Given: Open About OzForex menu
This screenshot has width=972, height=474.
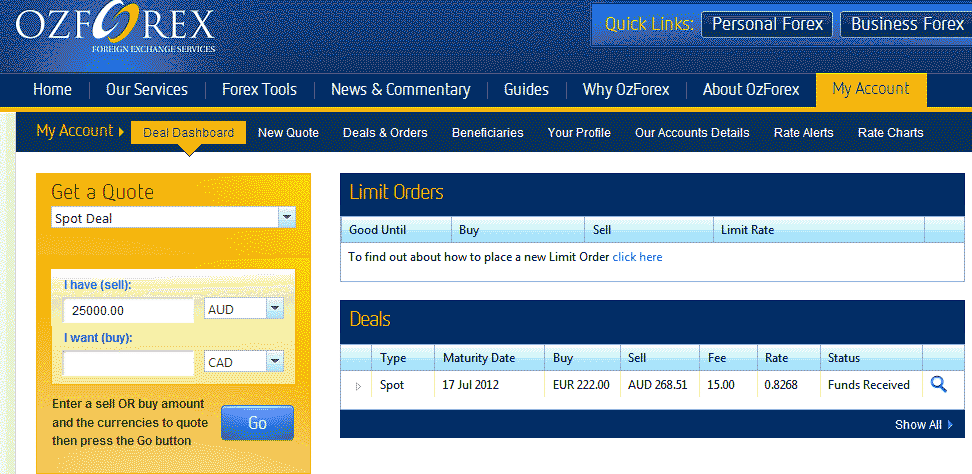Looking at the screenshot, I should click(x=751, y=90).
